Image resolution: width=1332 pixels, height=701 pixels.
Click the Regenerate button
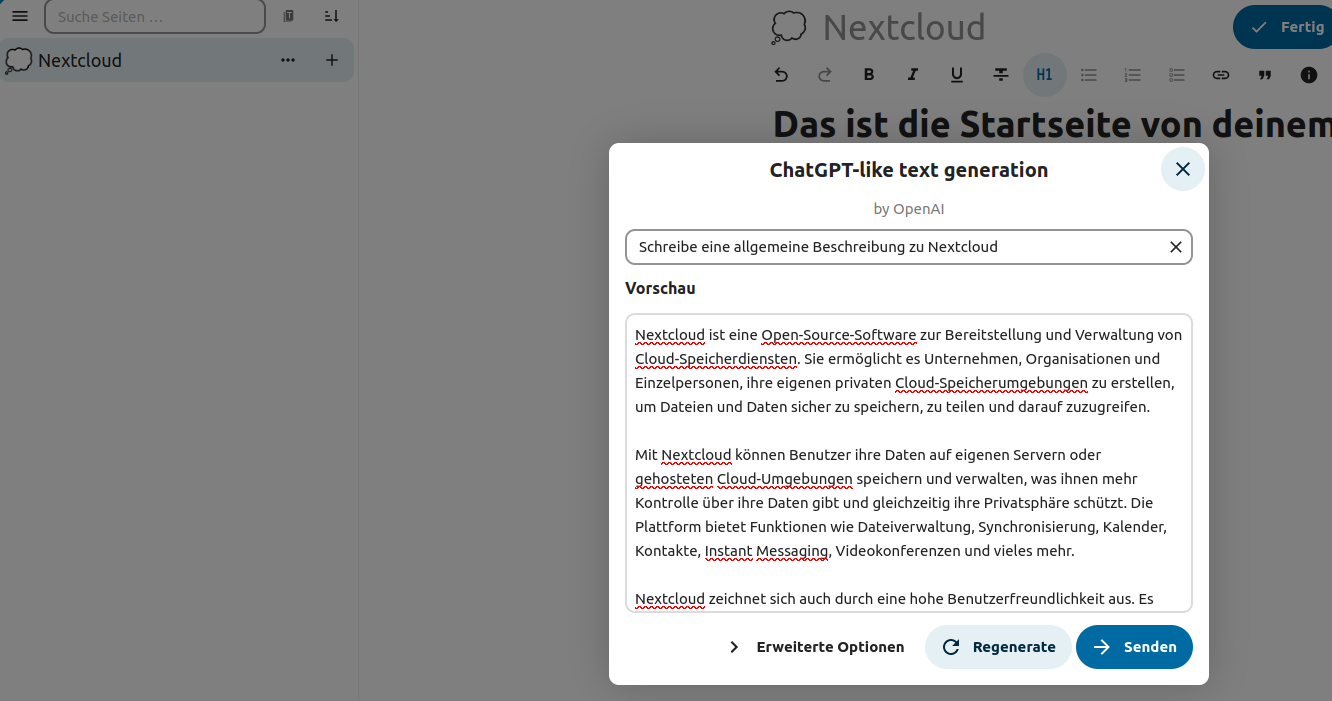pyautogui.click(x=998, y=647)
